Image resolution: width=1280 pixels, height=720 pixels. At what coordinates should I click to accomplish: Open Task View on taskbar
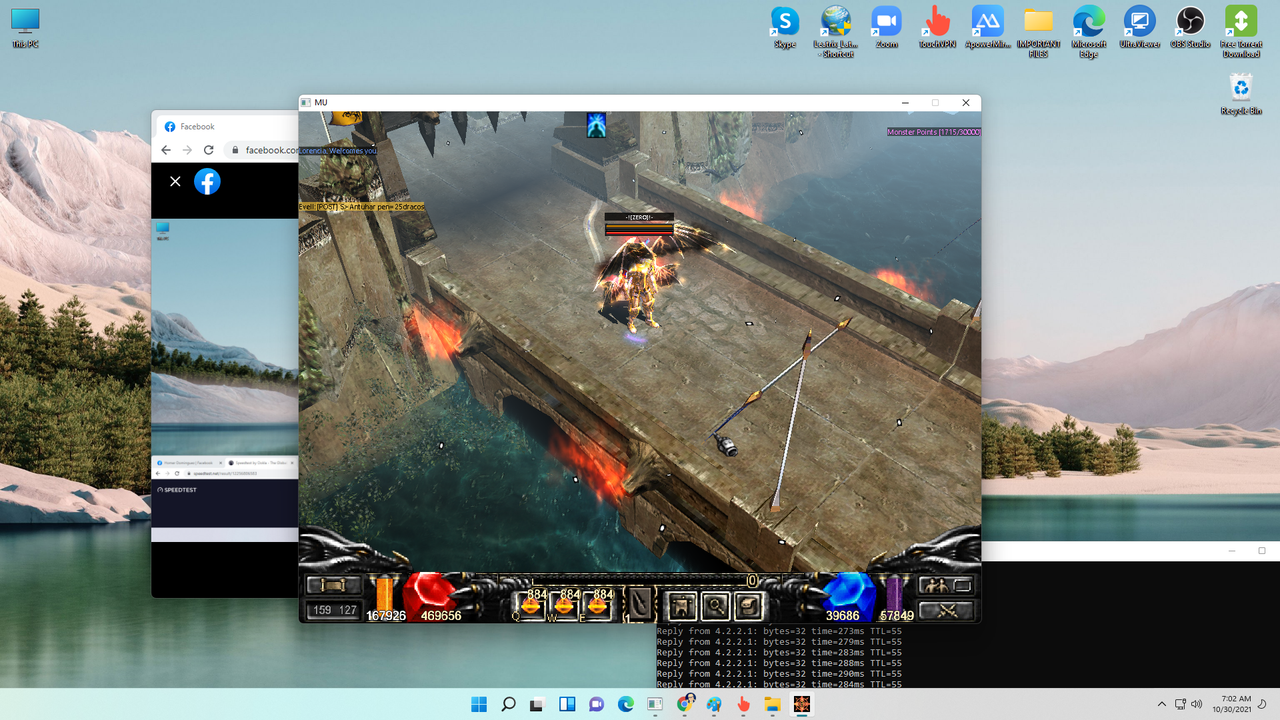point(538,704)
